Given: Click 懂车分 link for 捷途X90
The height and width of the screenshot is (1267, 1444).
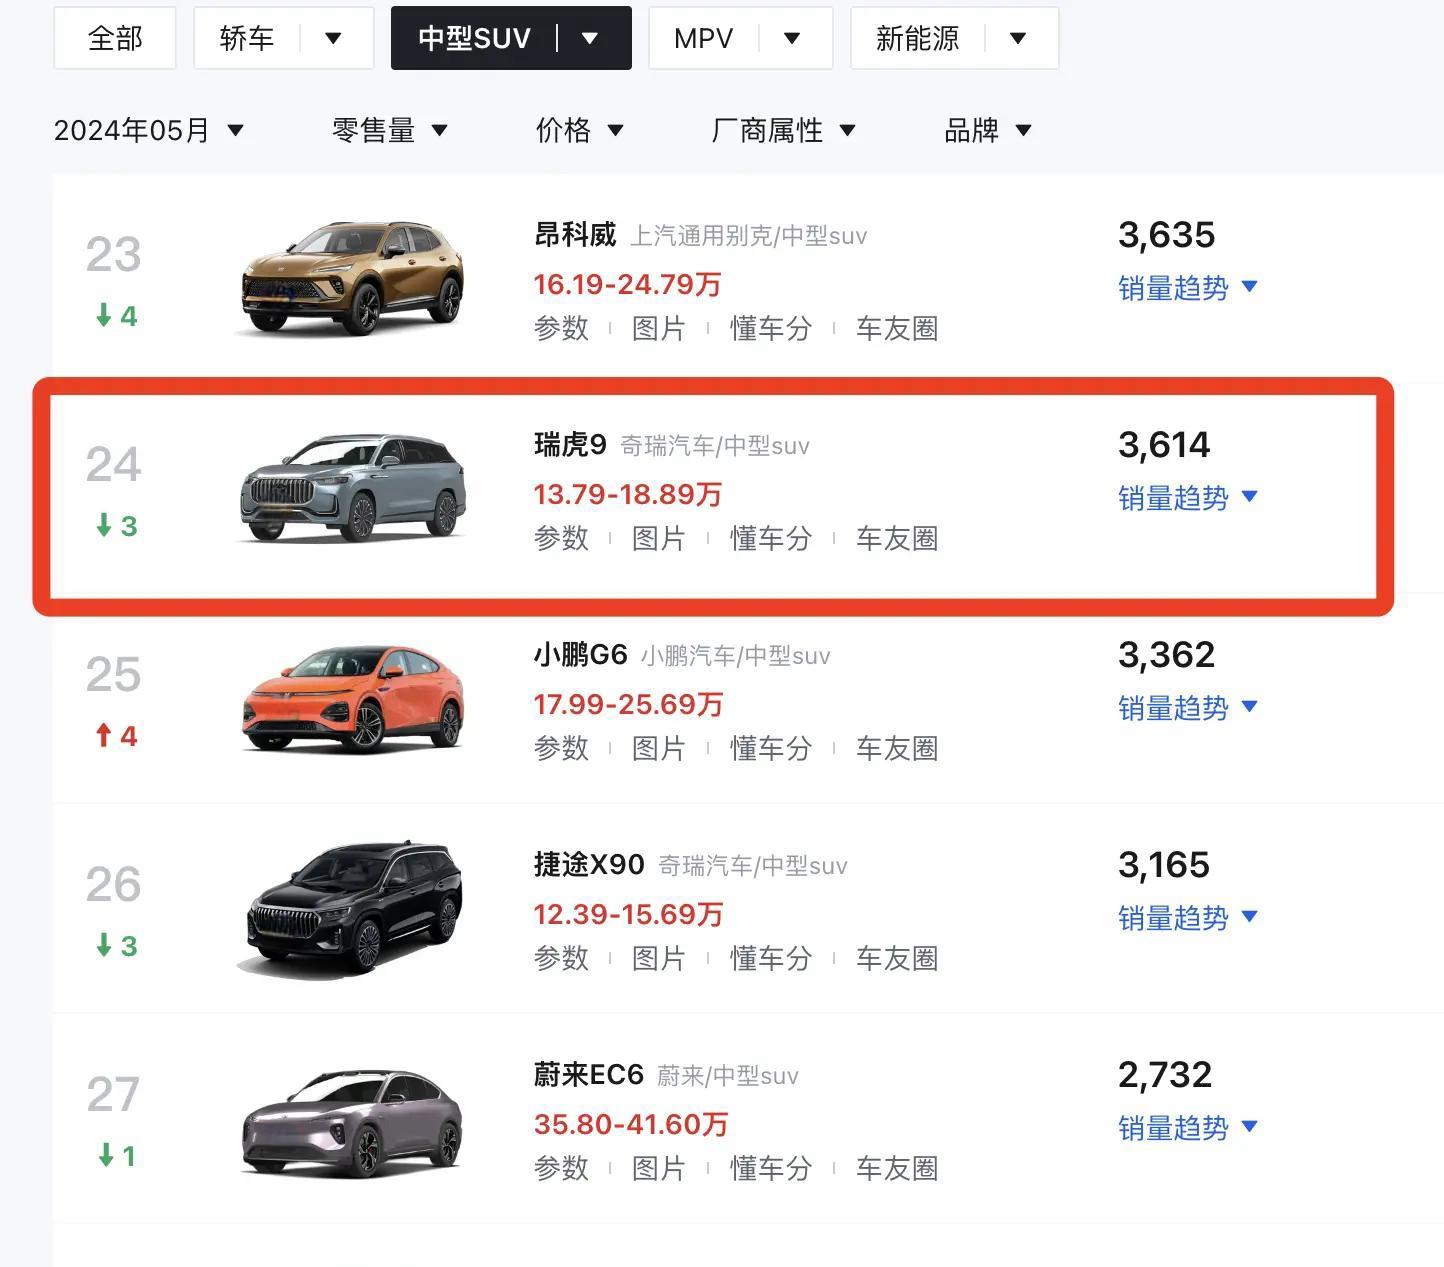Looking at the screenshot, I should point(771,958).
